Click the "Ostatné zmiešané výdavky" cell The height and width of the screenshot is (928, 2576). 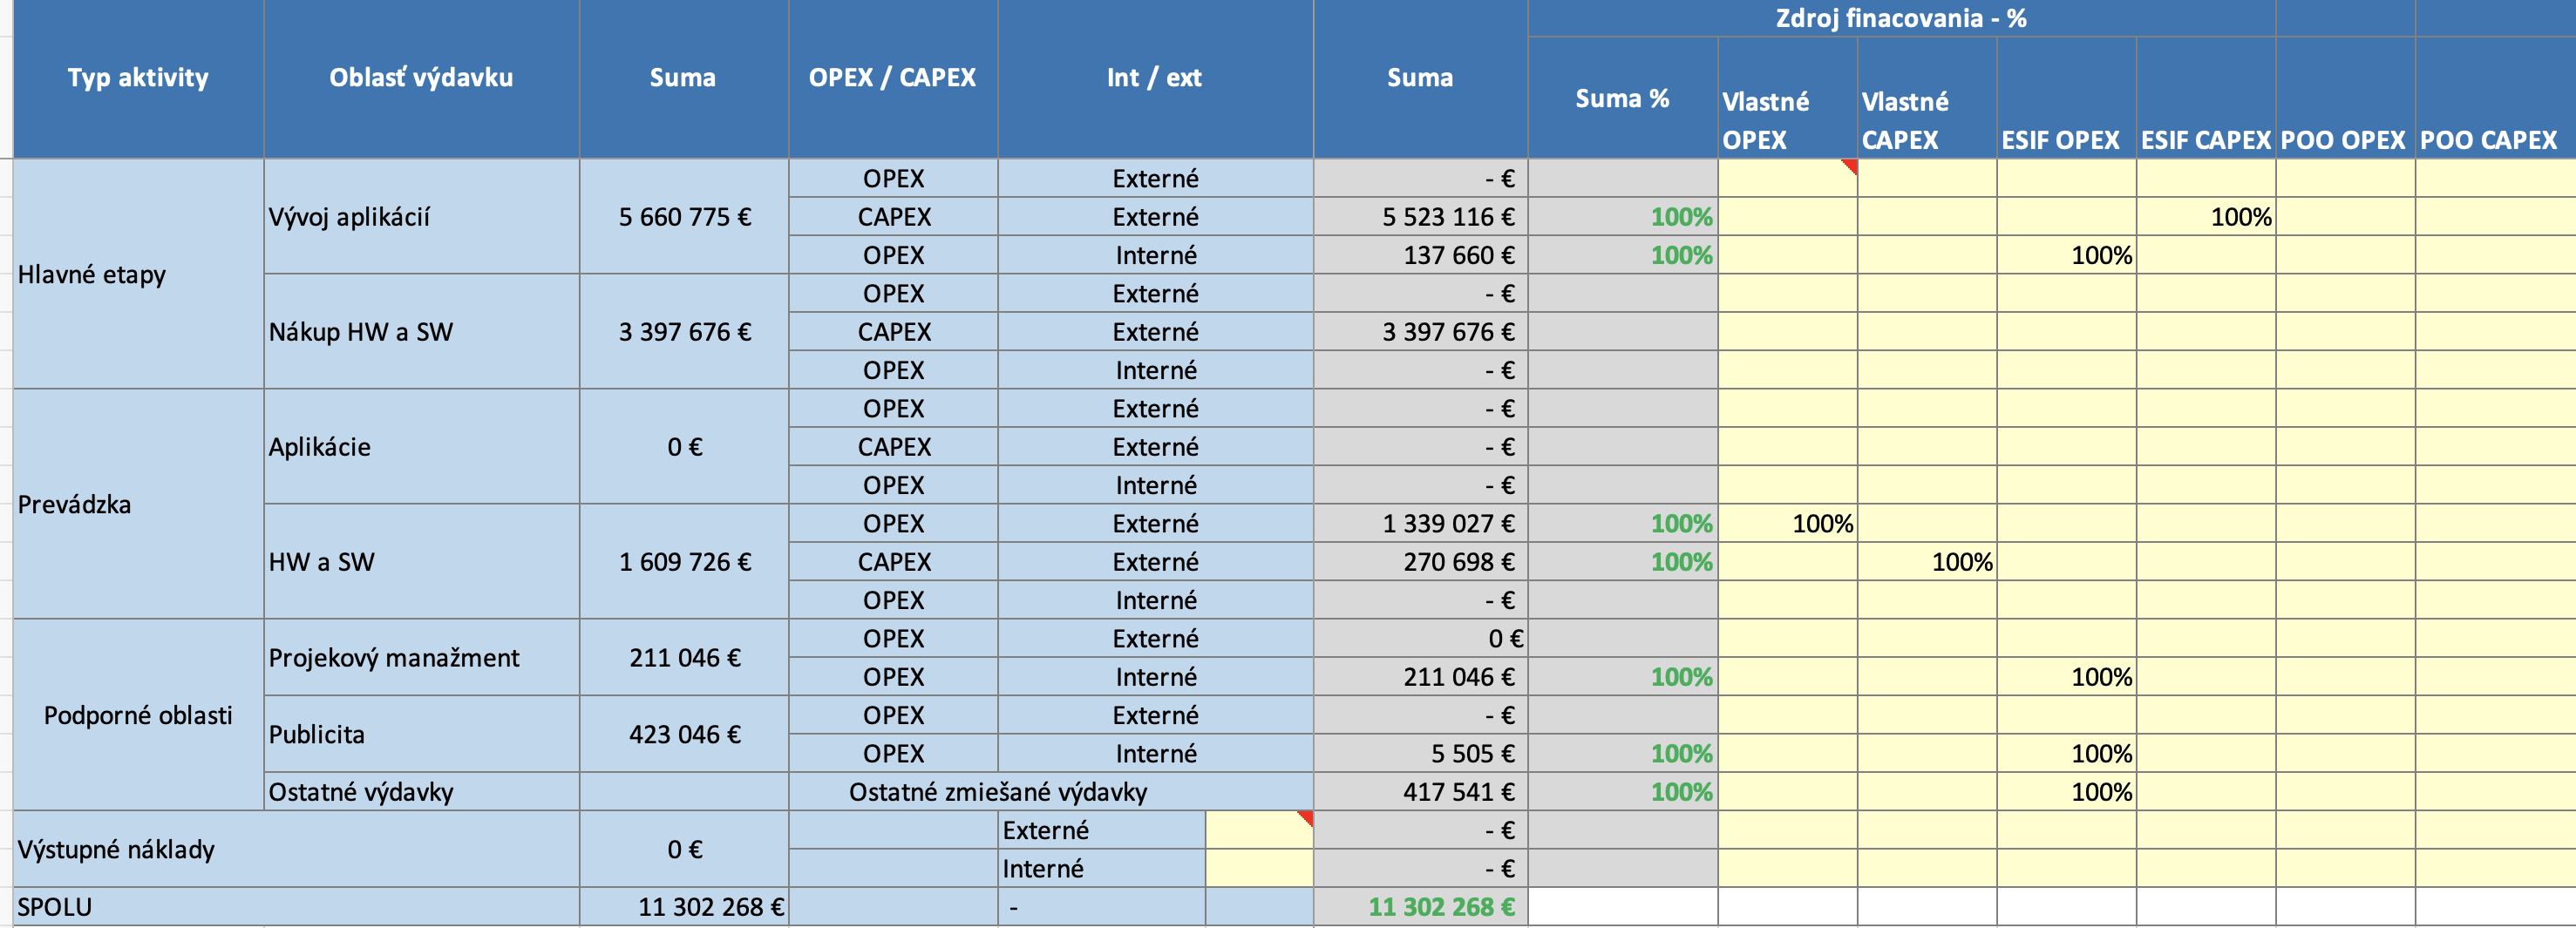tap(997, 792)
